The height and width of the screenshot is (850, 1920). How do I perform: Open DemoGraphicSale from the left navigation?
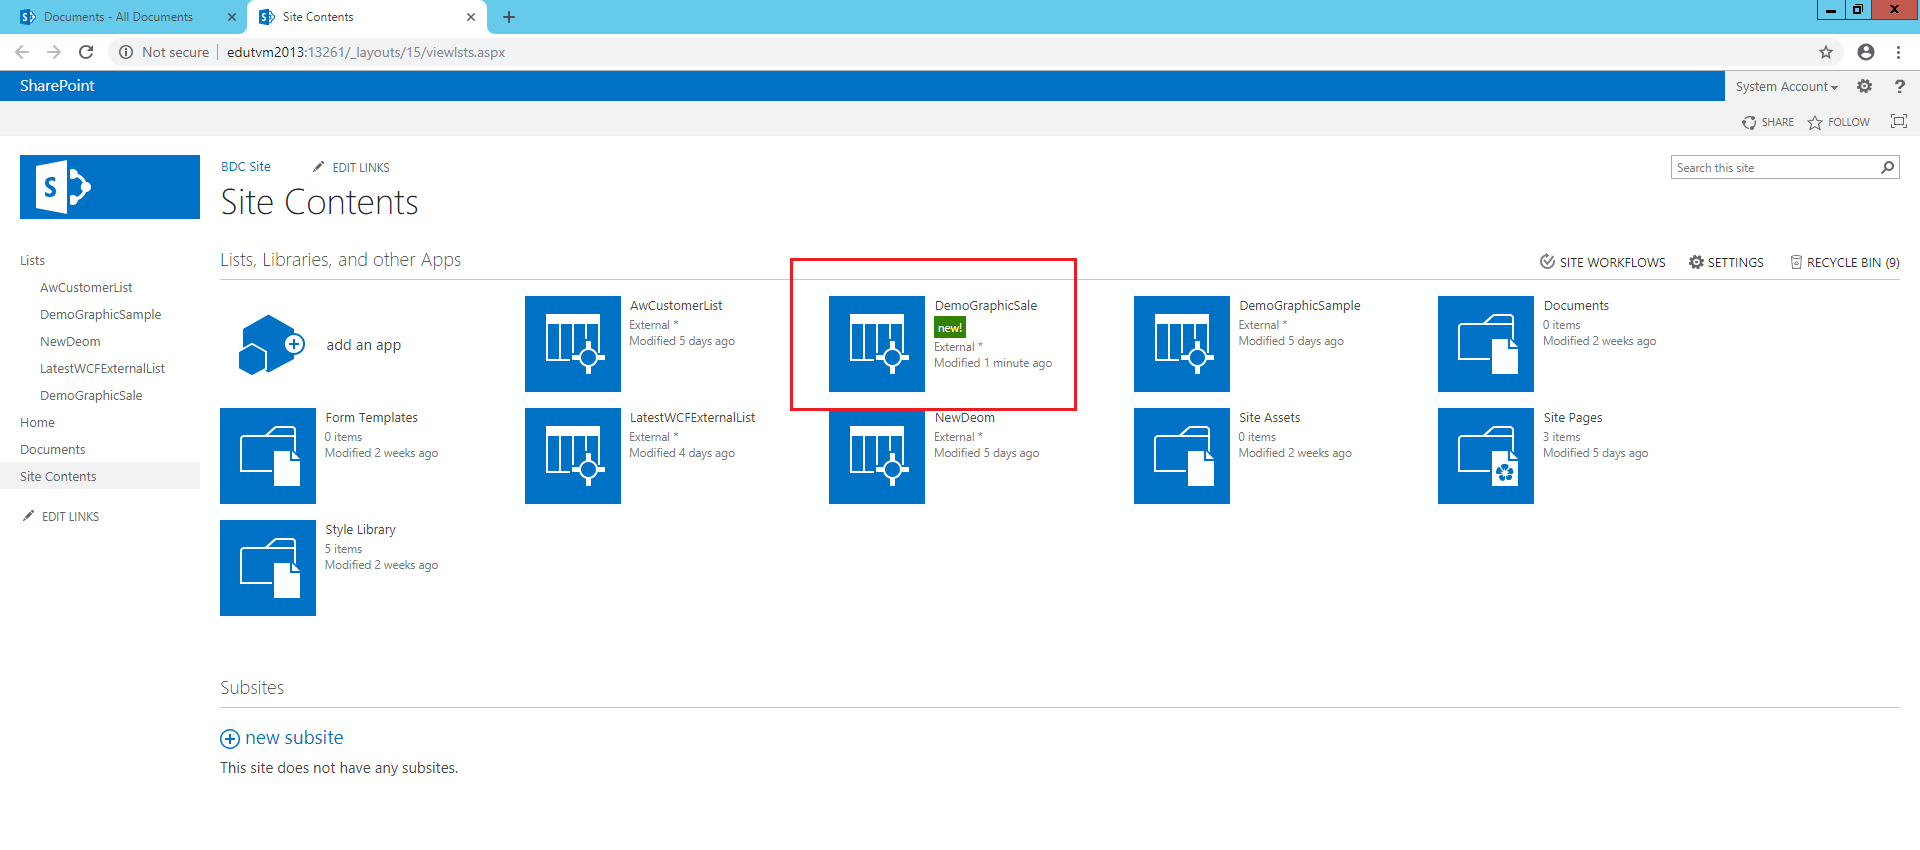[x=91, y=395]
